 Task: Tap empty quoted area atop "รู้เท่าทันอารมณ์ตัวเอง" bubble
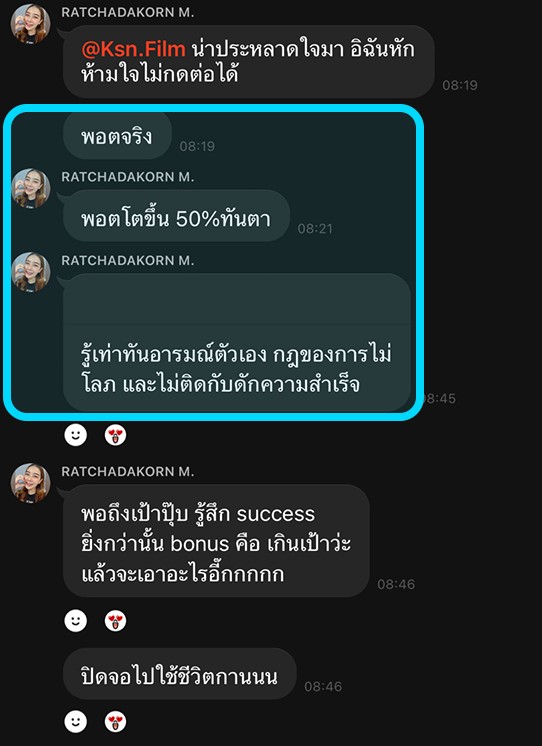[x=237, y=299]
